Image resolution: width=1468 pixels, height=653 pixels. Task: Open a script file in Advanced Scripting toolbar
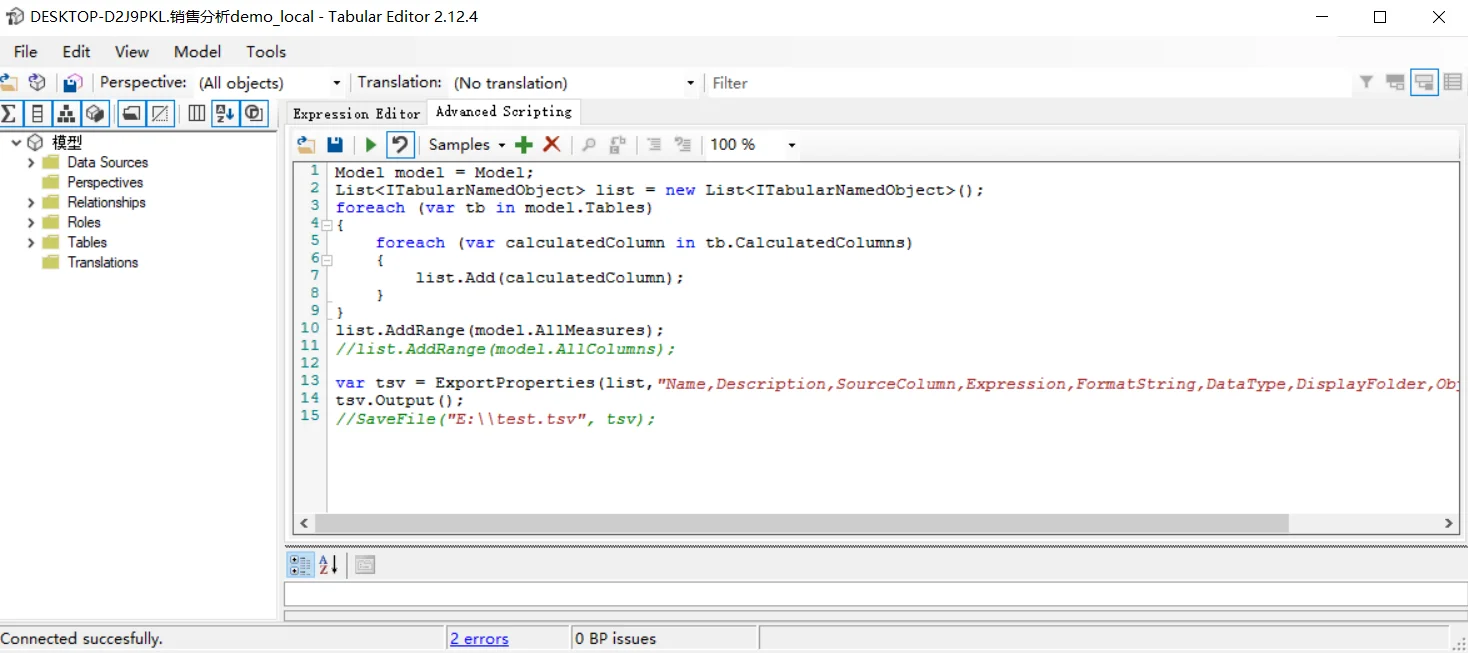306,145
